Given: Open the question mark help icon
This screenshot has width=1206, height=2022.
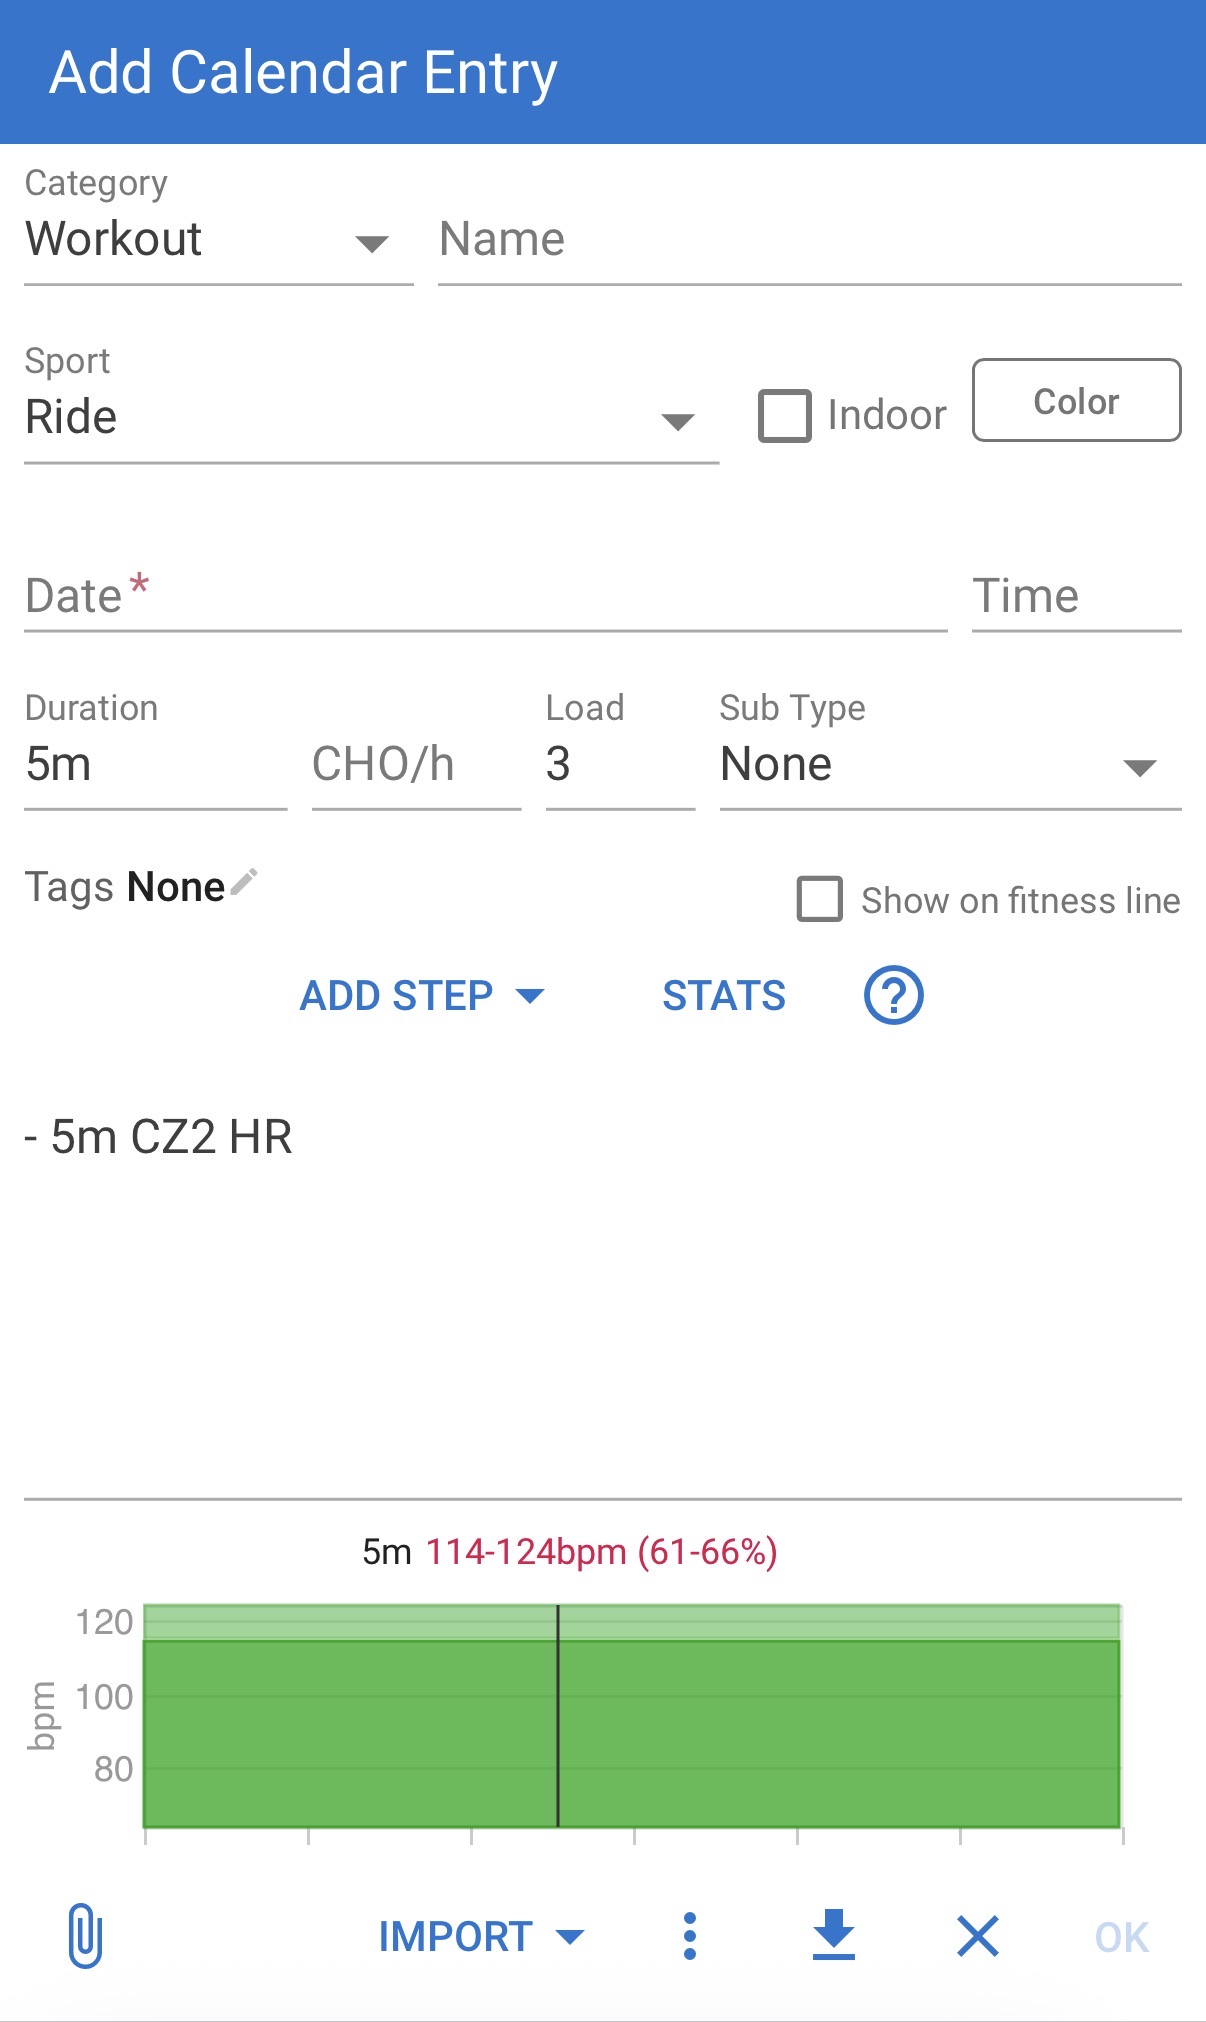Looking at the screenshot, I should point(893,995).
